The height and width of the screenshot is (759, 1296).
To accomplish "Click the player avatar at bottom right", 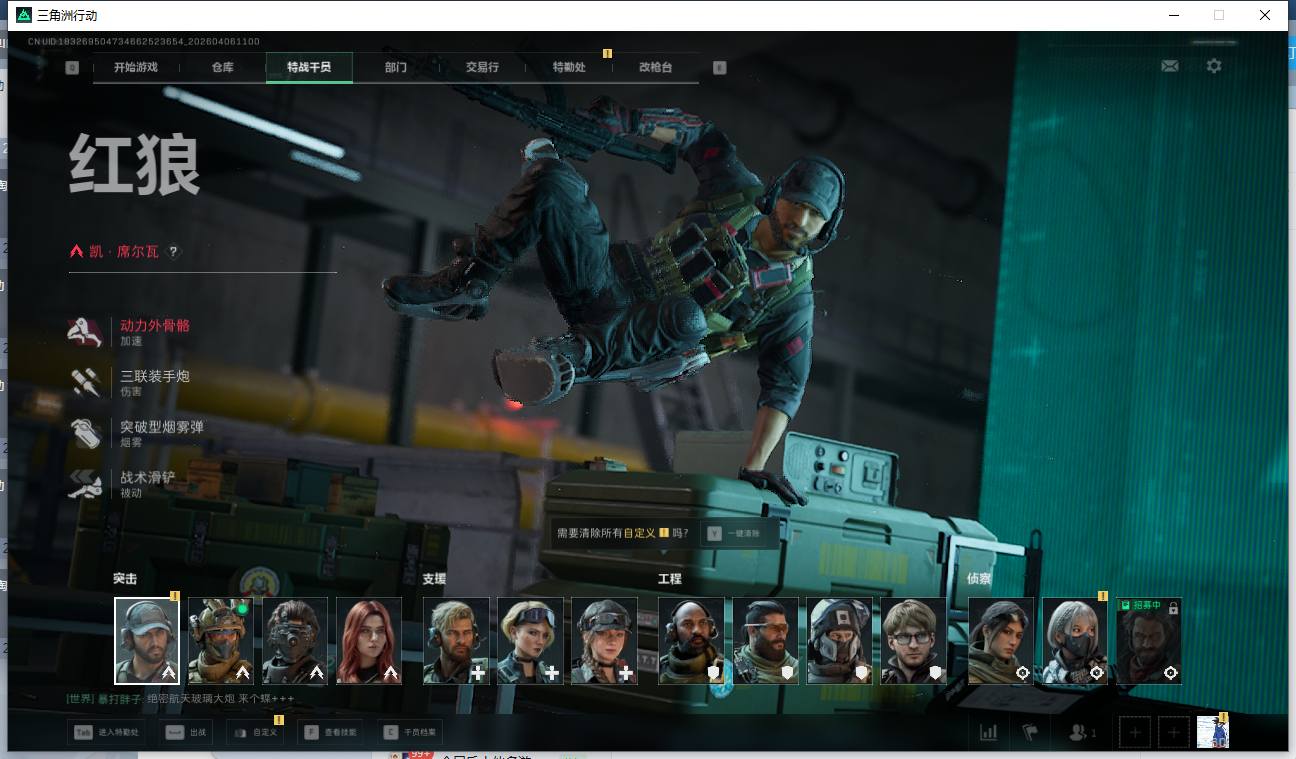I will tap(1212, 732).
